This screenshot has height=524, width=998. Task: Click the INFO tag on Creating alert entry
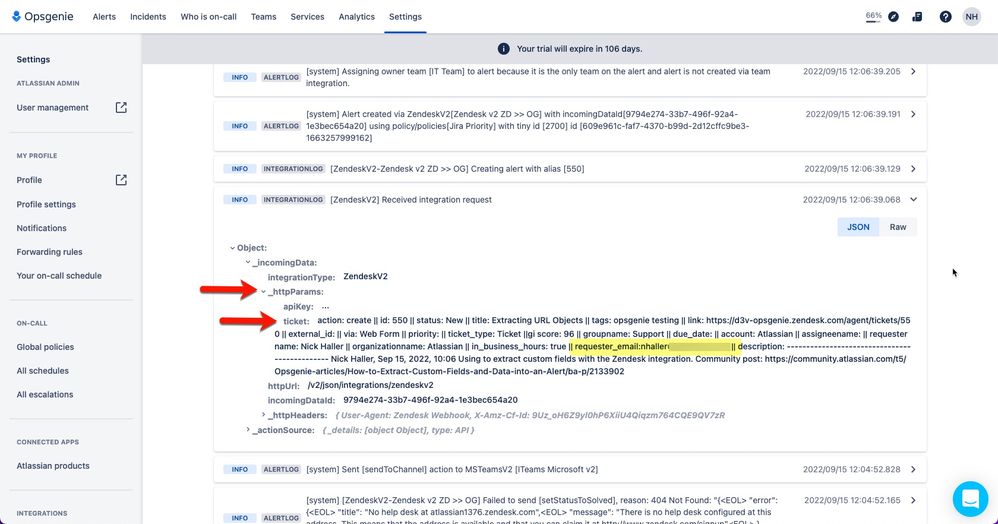tap(239, 169)
